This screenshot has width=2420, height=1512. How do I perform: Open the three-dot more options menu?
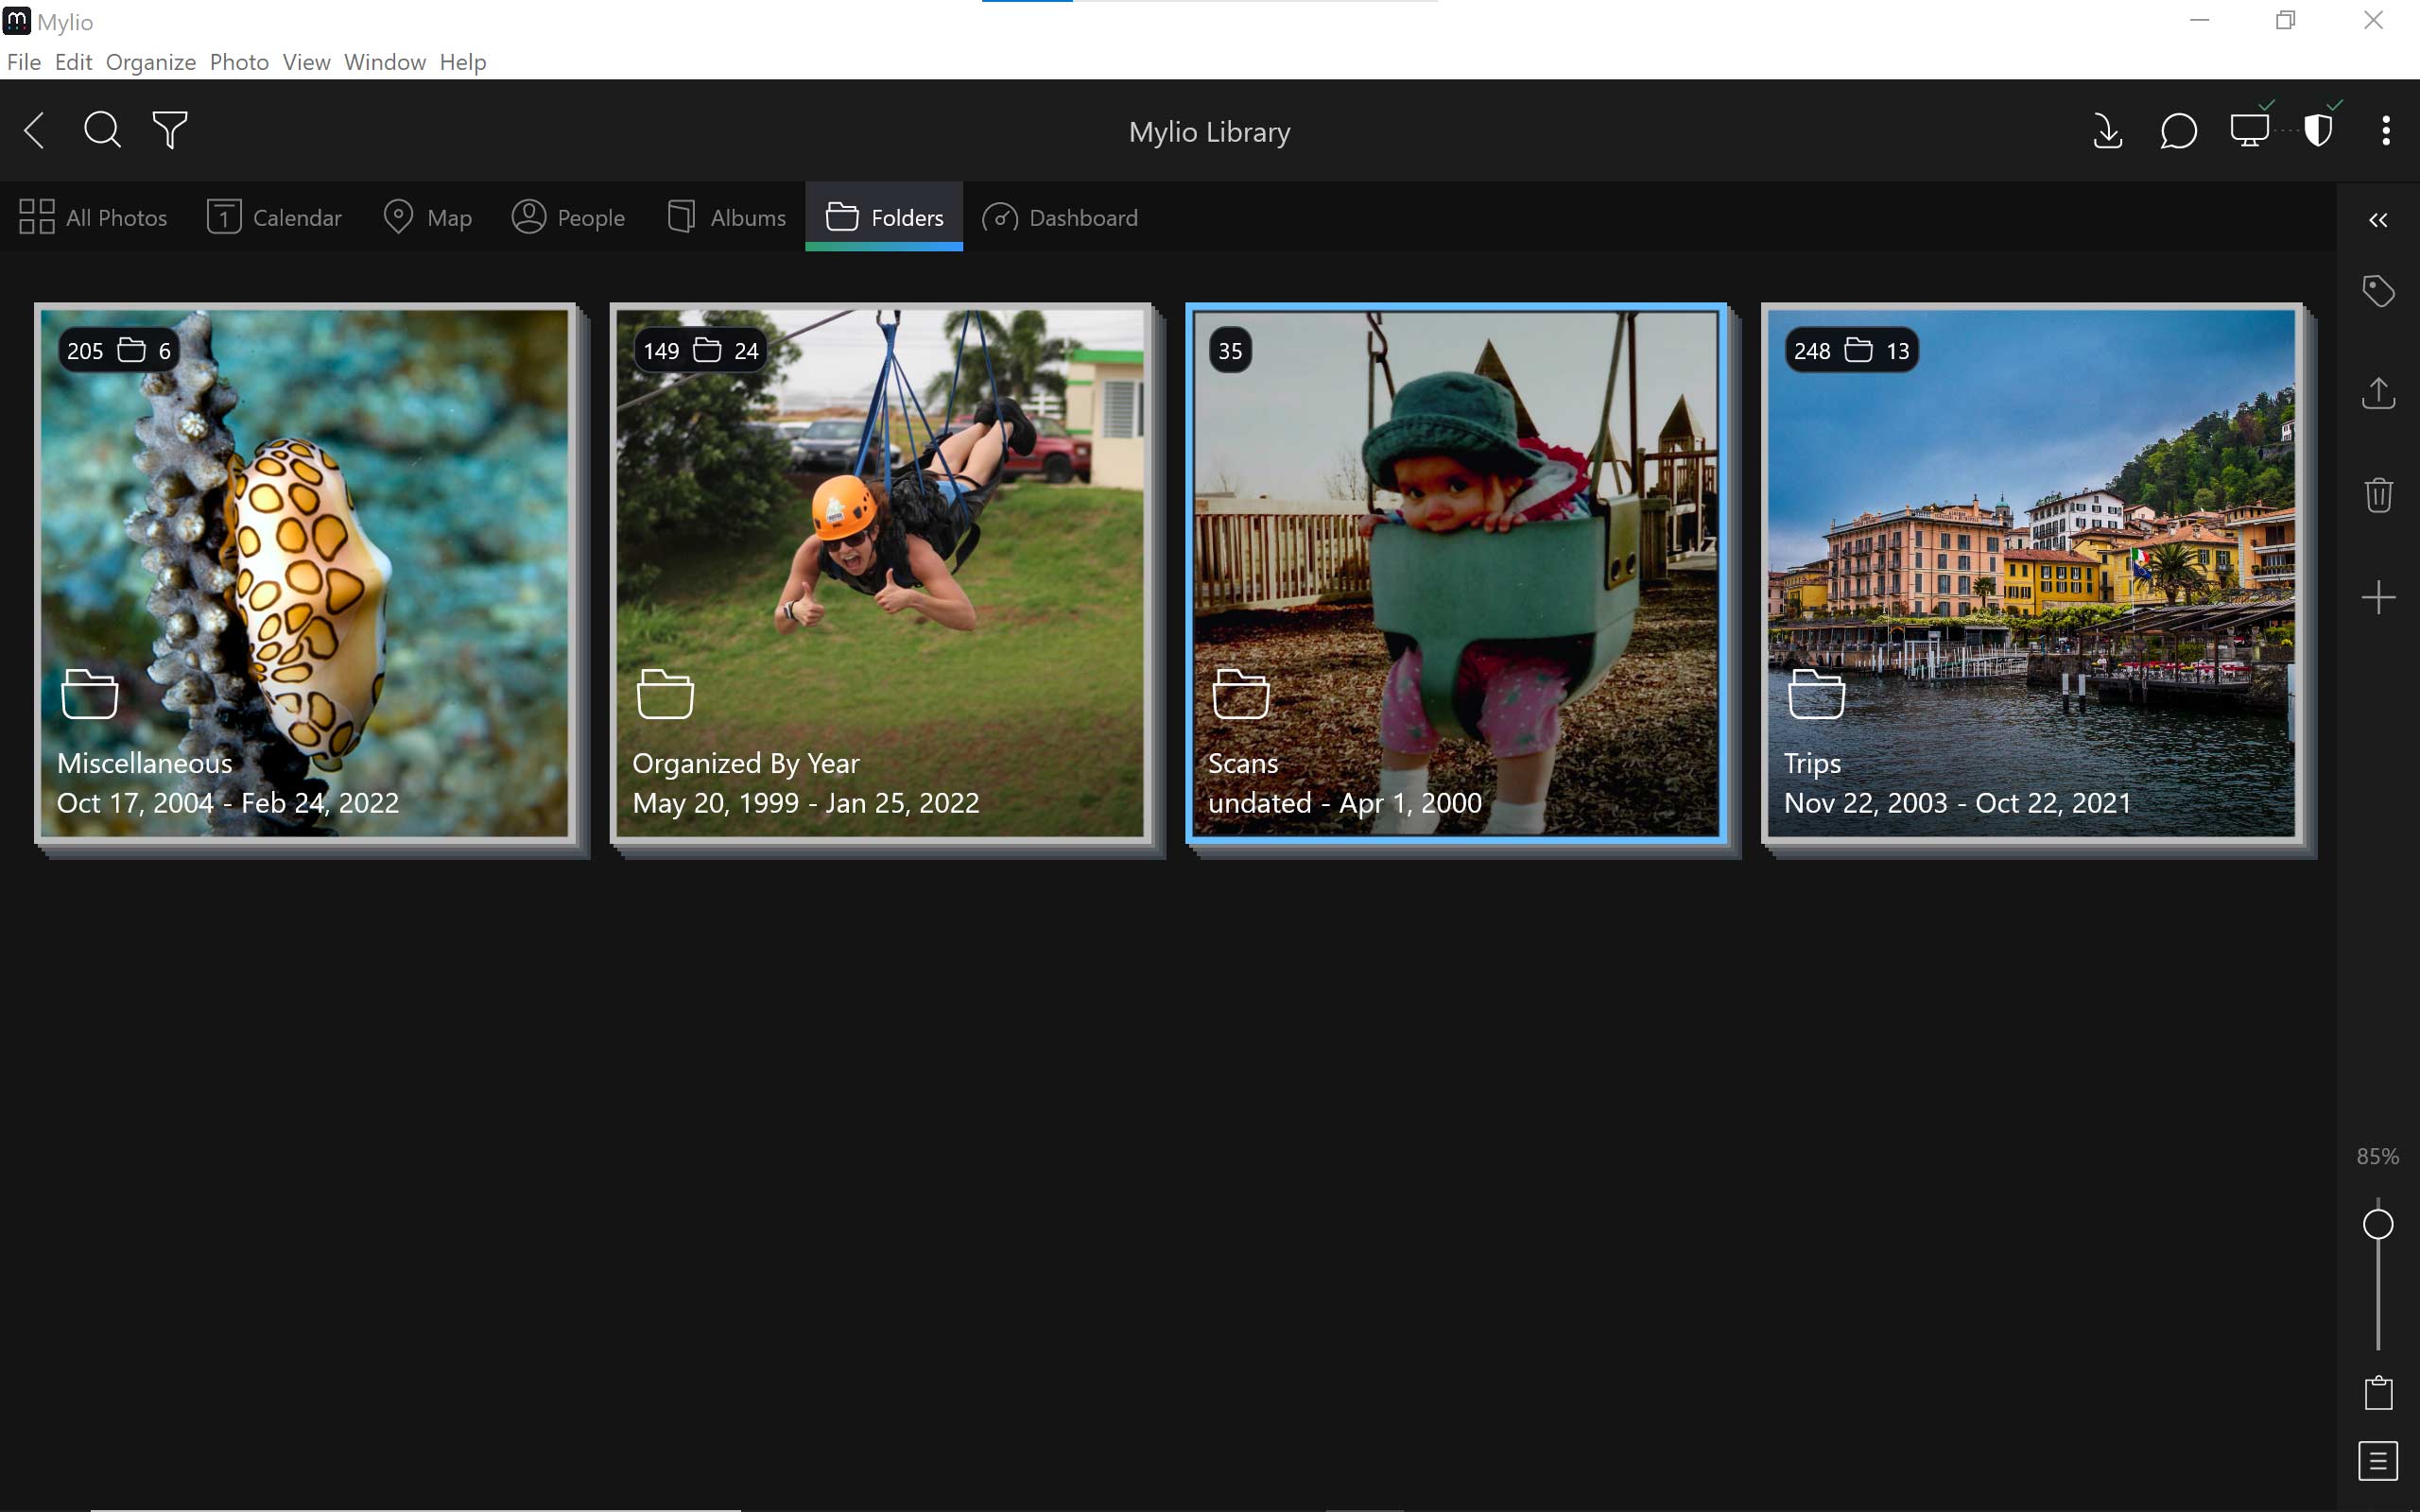(x=2386, y=131)
